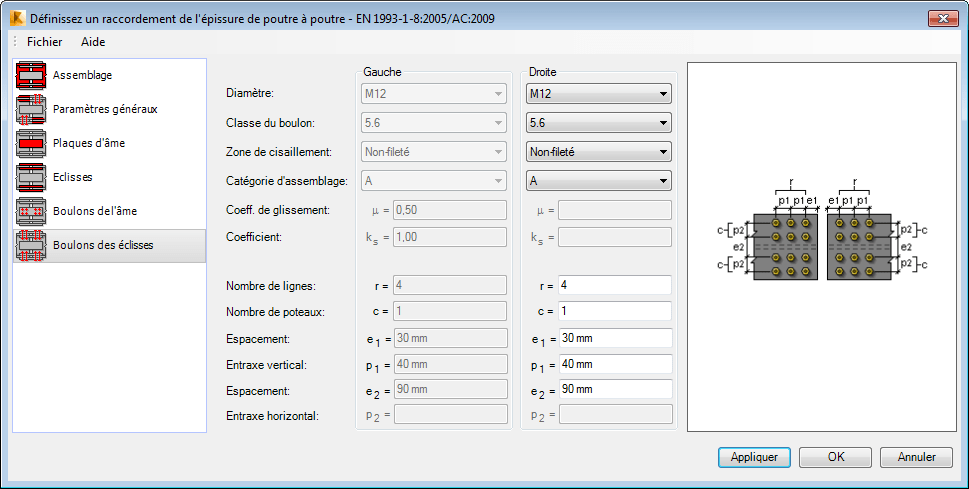This screenshot has width=969, height=489.
Task: Confirm with the OK button
Action: 836,457
